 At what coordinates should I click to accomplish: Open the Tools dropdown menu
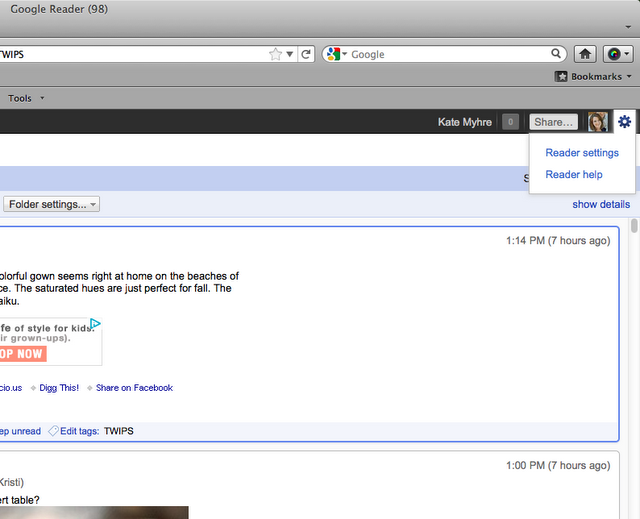[x=26, y=98]
